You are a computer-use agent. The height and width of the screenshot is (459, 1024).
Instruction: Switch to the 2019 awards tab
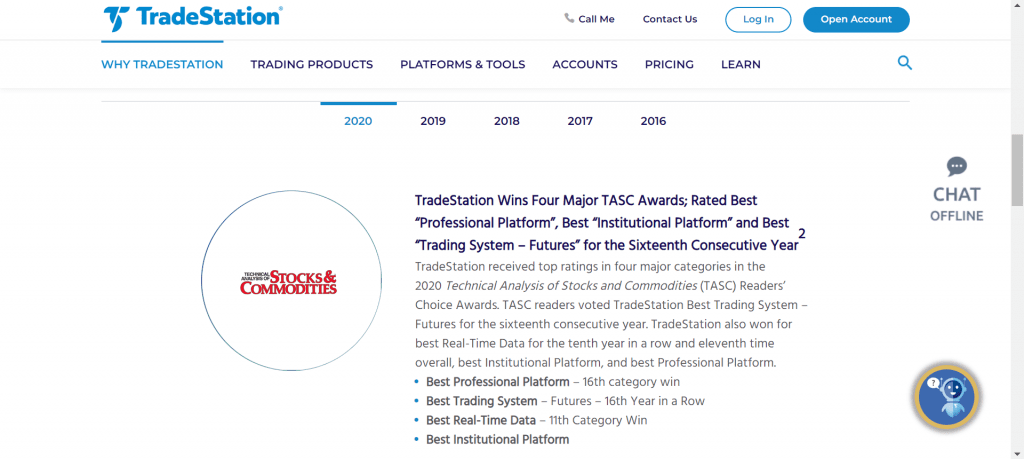pyautogui.click(x=433, y=121)
